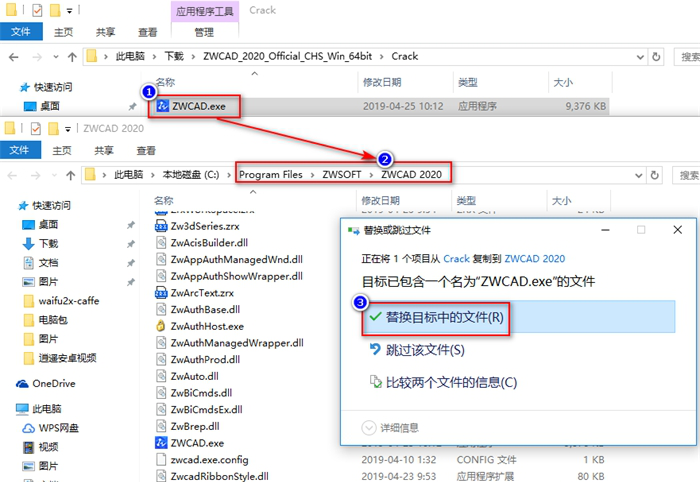The width and height of the screenshot is (700, 501).
Task: Select ZwcadRibbonStyle.dll
Action: tap(219, 476)
